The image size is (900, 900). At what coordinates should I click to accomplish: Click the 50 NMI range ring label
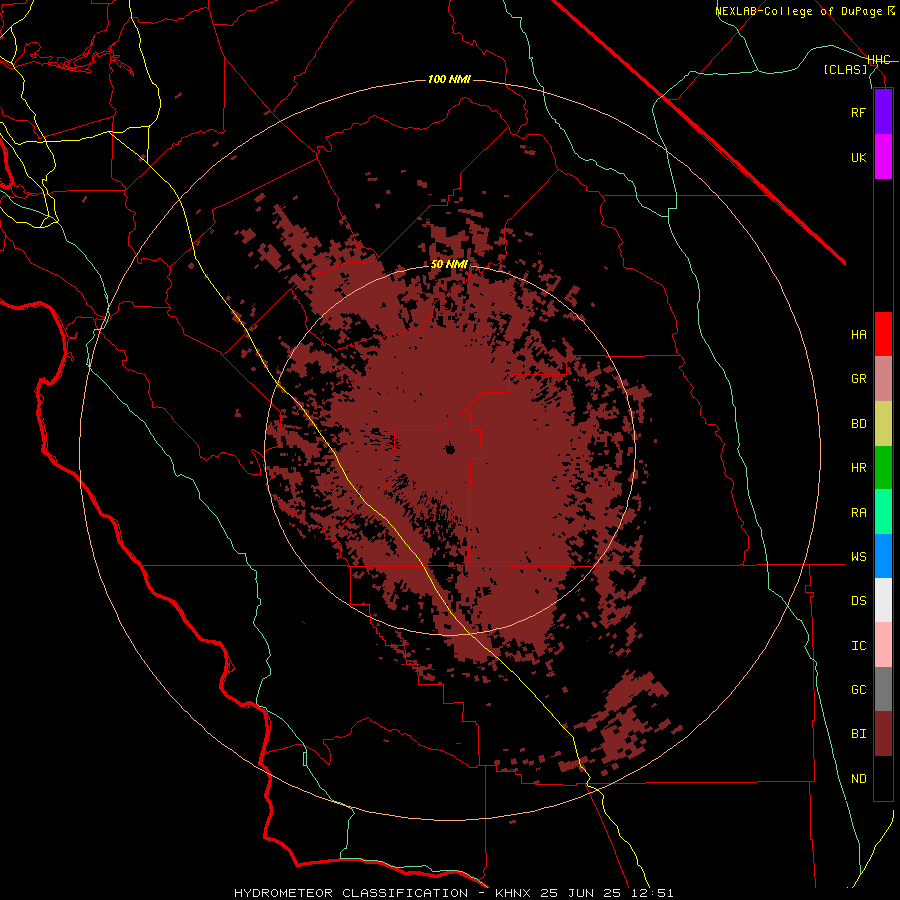pyautogui.click(x=449, y=265)
